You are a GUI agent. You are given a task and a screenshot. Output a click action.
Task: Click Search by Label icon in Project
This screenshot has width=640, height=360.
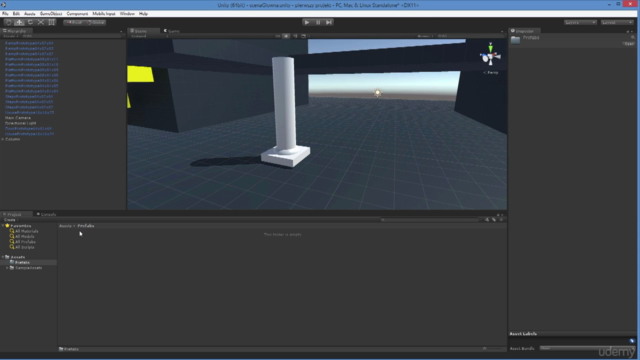(x=494, y=220)
